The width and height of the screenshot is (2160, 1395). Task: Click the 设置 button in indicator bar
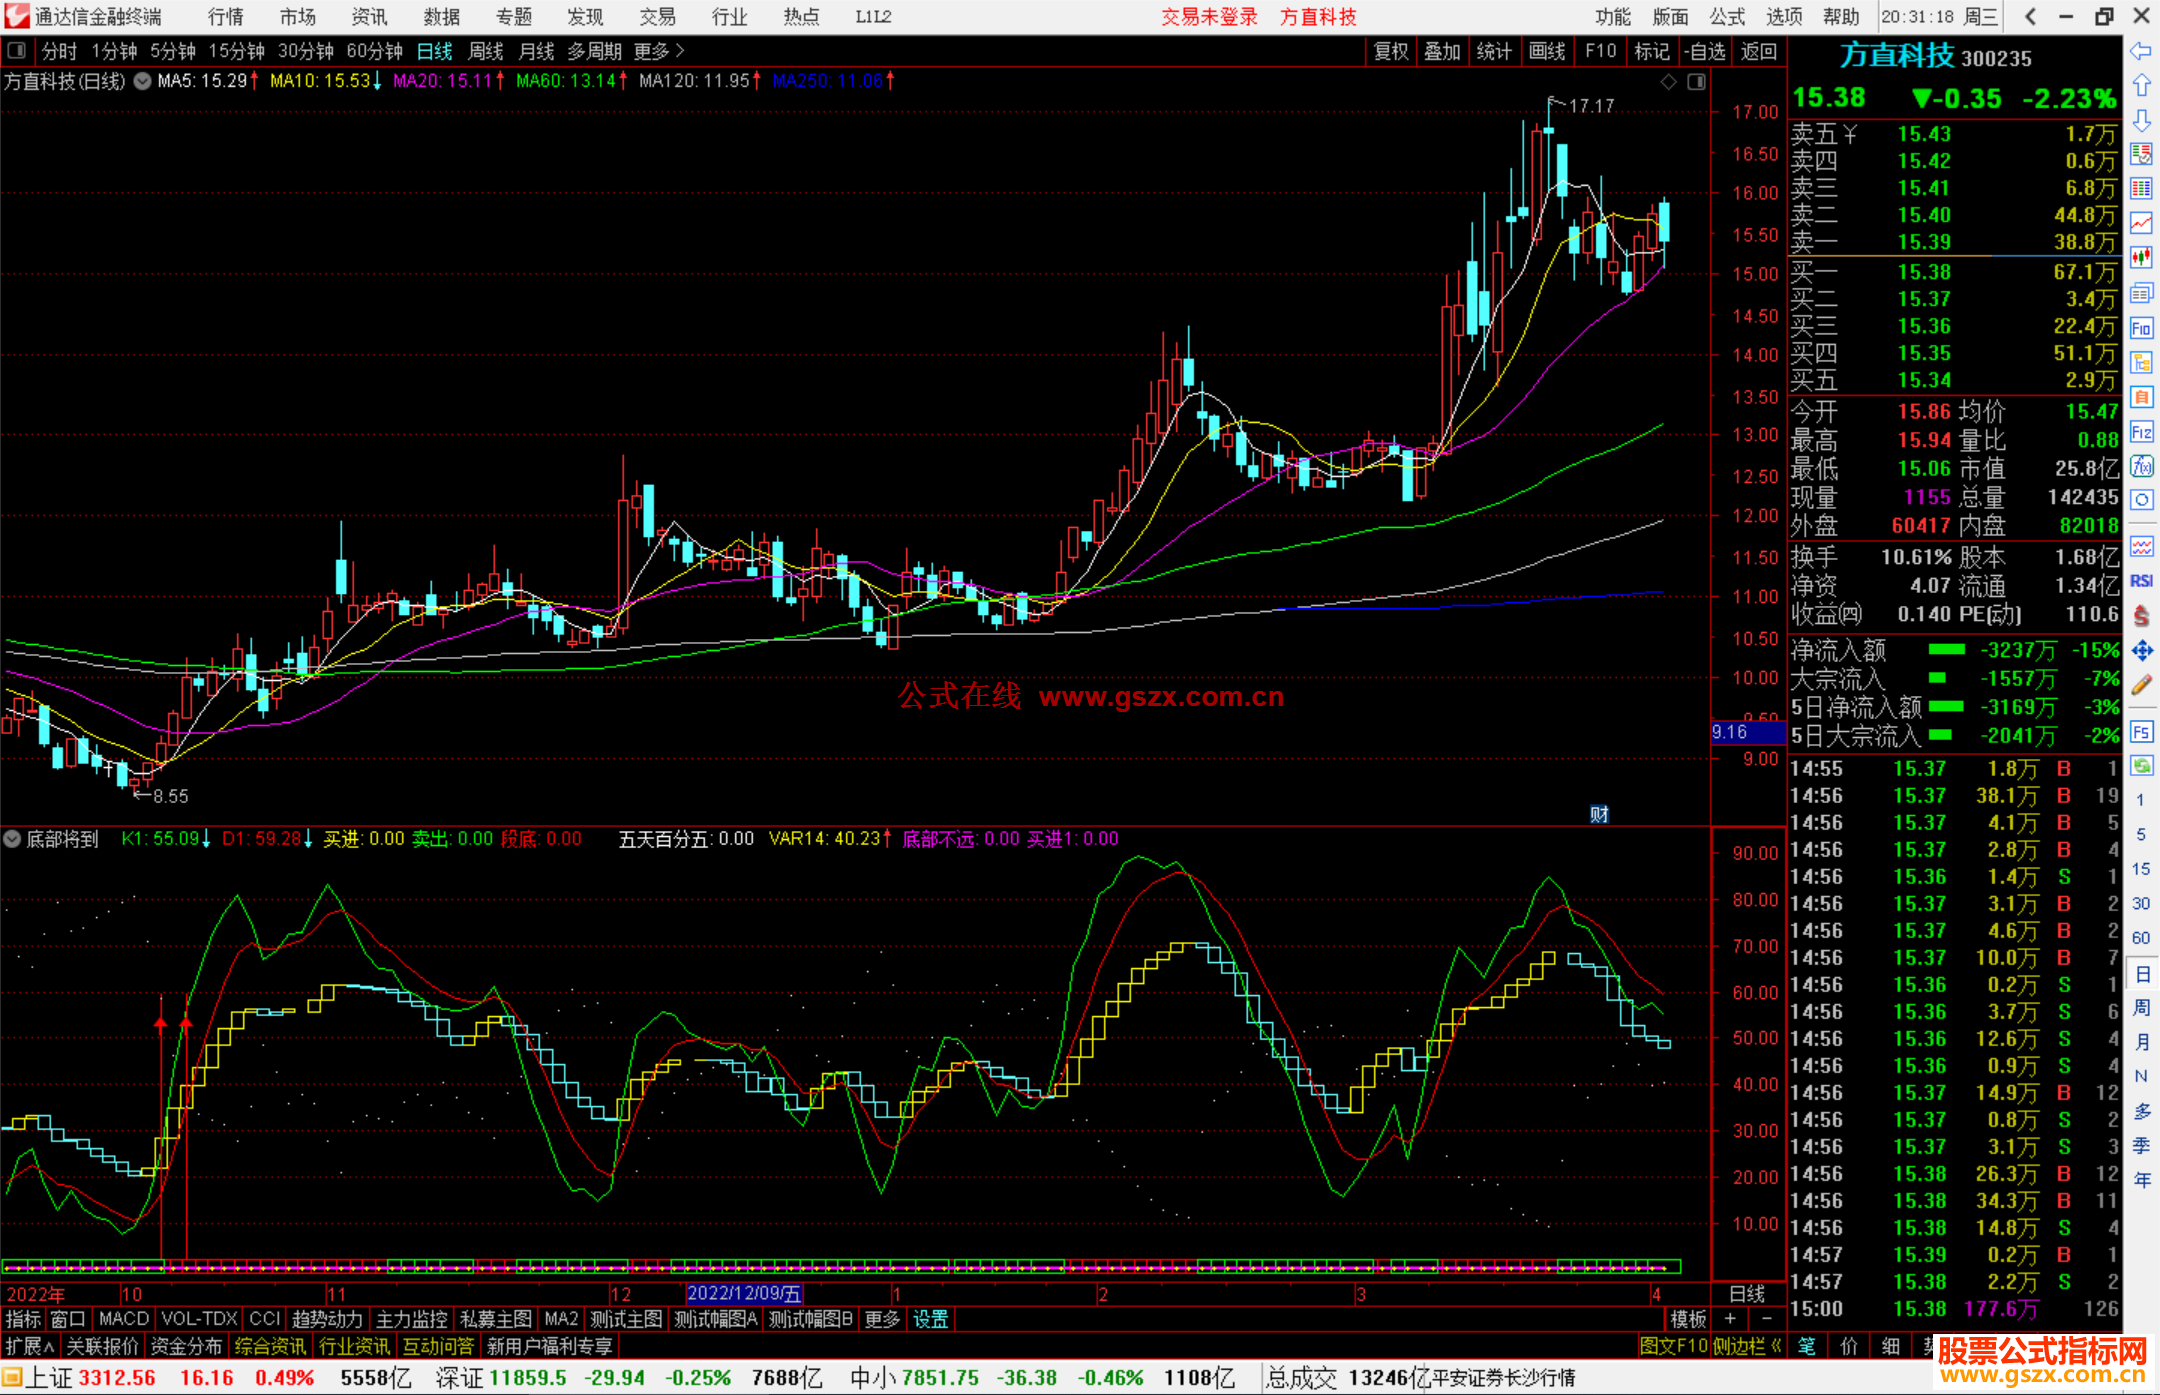click(x=930, y=1319)
